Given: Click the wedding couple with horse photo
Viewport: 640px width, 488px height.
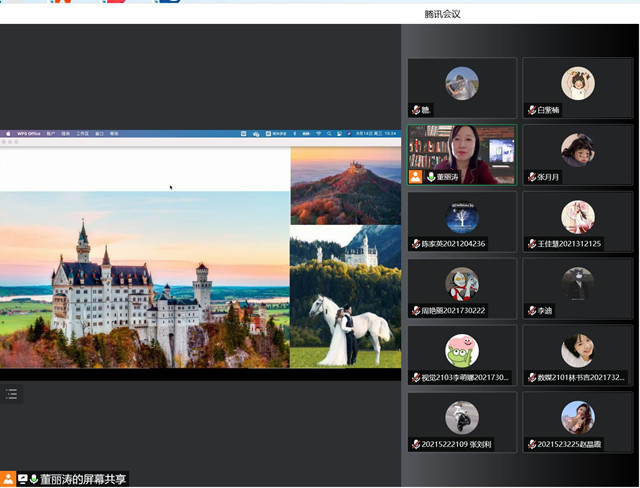Looking at the screenshot, I should pyautogui.click(x=345, y=297).
